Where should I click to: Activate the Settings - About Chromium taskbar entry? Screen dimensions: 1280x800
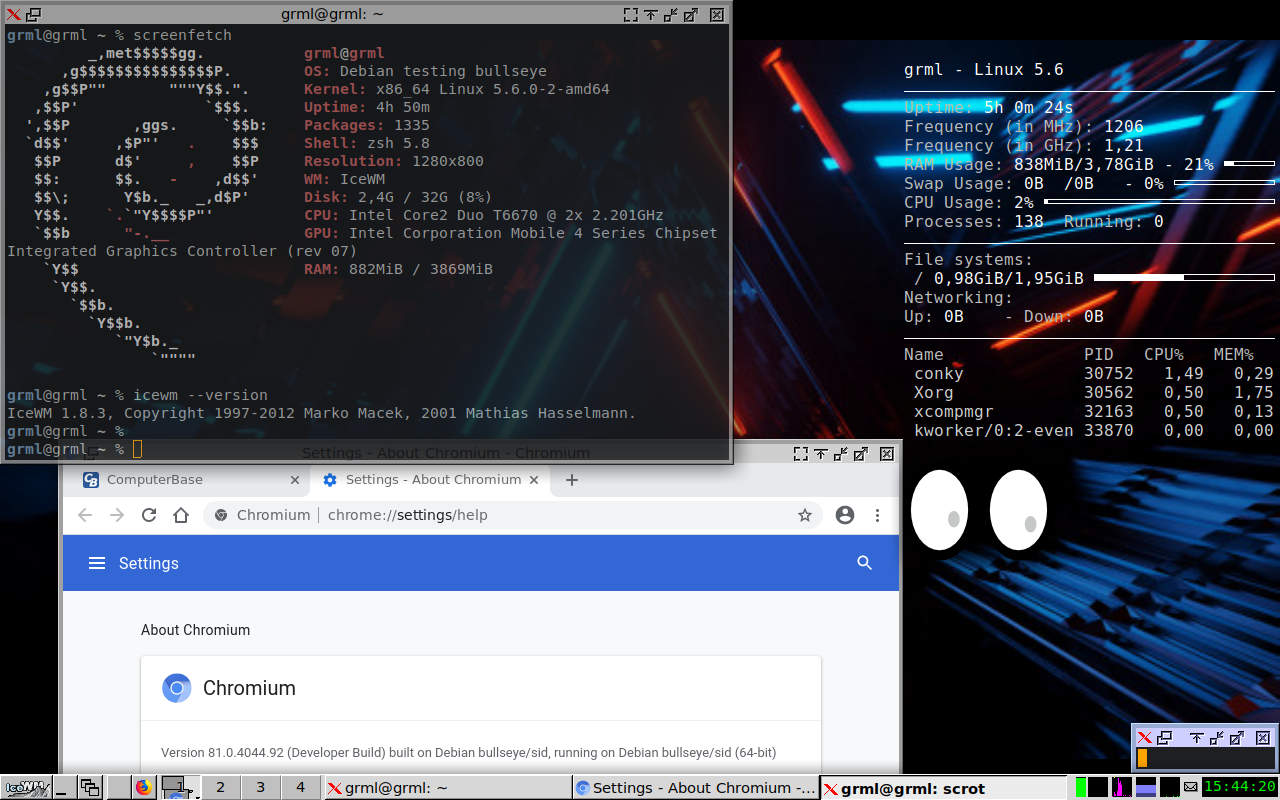coord(695,788)
